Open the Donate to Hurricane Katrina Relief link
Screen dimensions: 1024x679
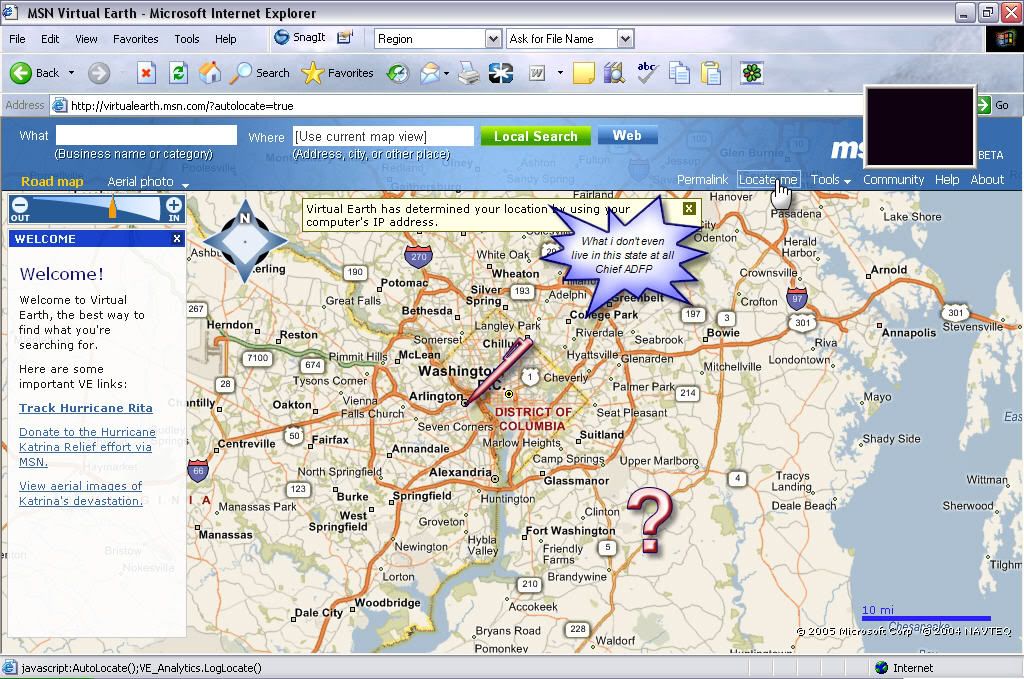click(88, 447)
